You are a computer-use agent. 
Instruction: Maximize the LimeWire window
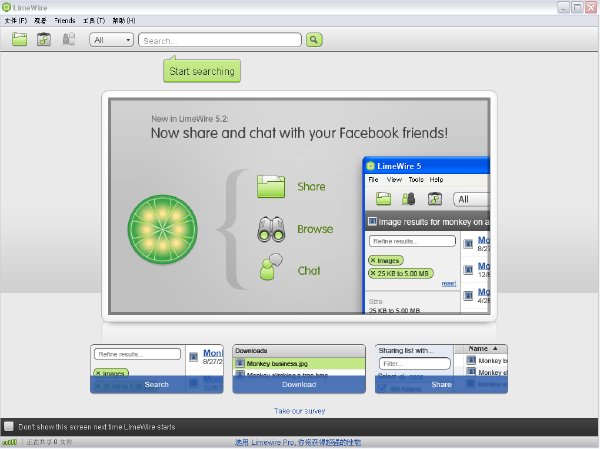pos(577,7)
